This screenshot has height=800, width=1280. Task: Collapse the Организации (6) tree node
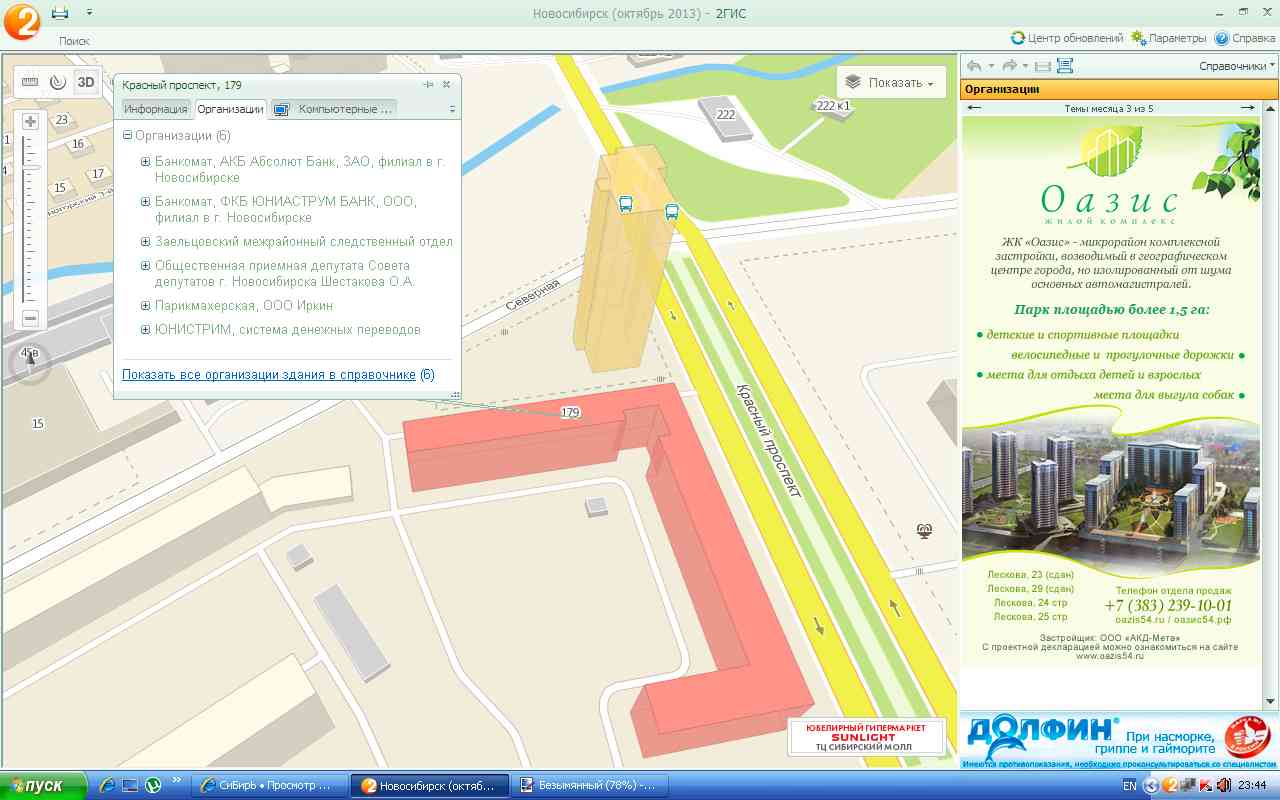(x=128, y=136)
